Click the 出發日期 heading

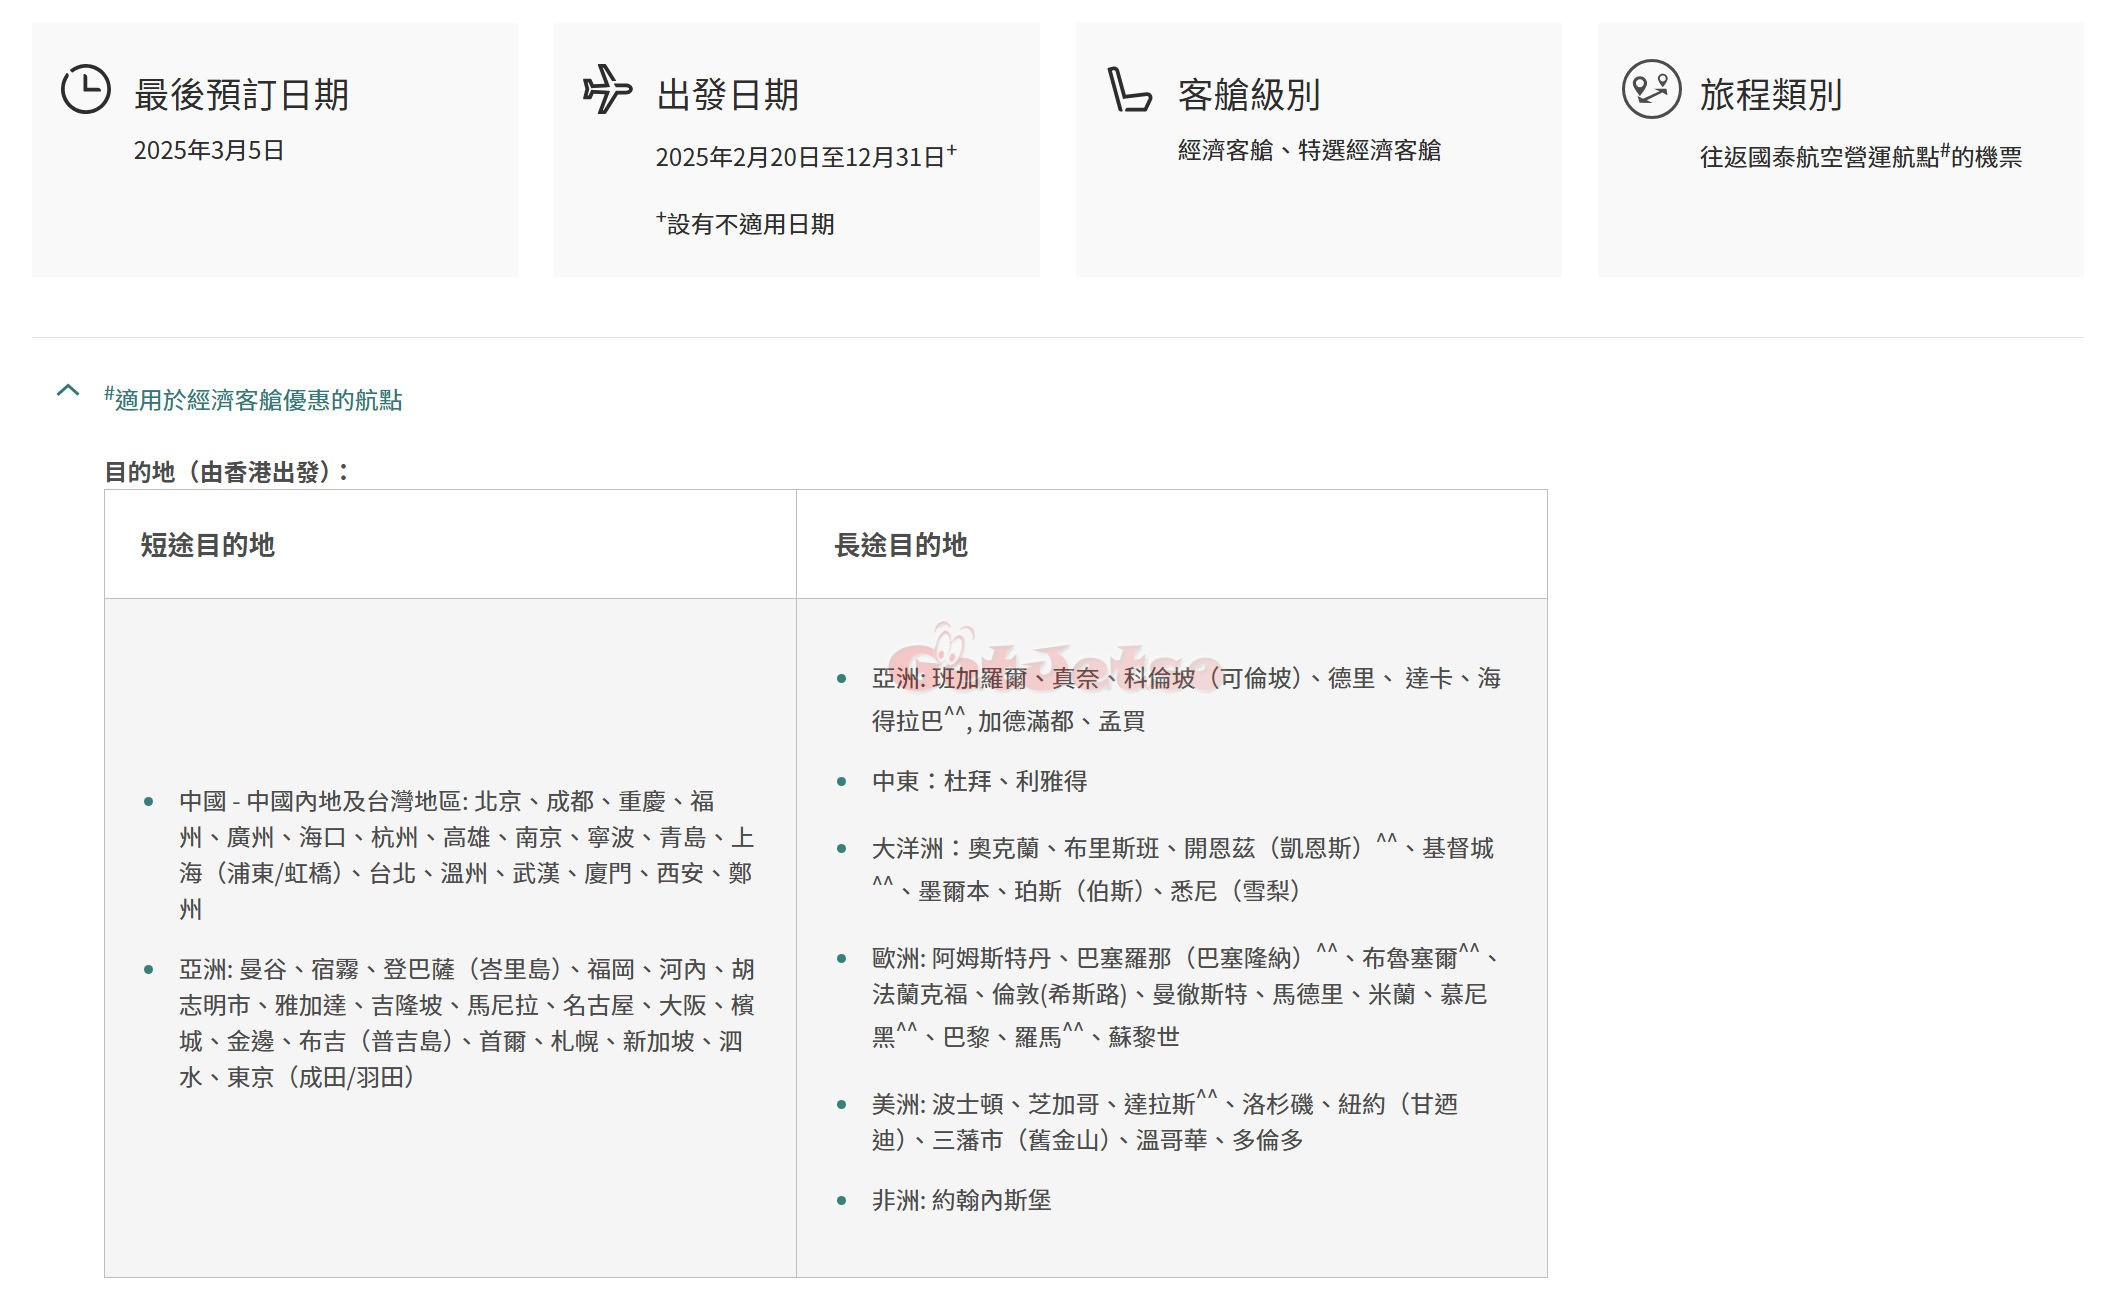point(727,95)
